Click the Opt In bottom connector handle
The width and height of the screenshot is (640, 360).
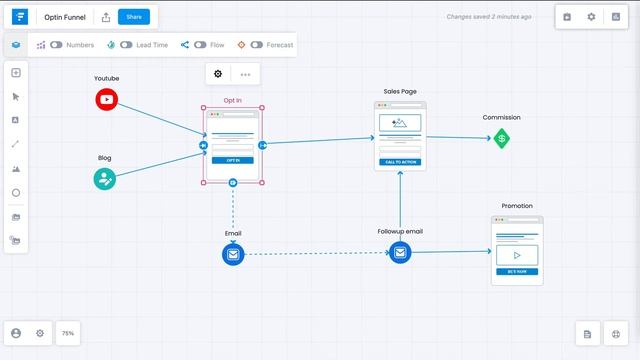point(233,183)
